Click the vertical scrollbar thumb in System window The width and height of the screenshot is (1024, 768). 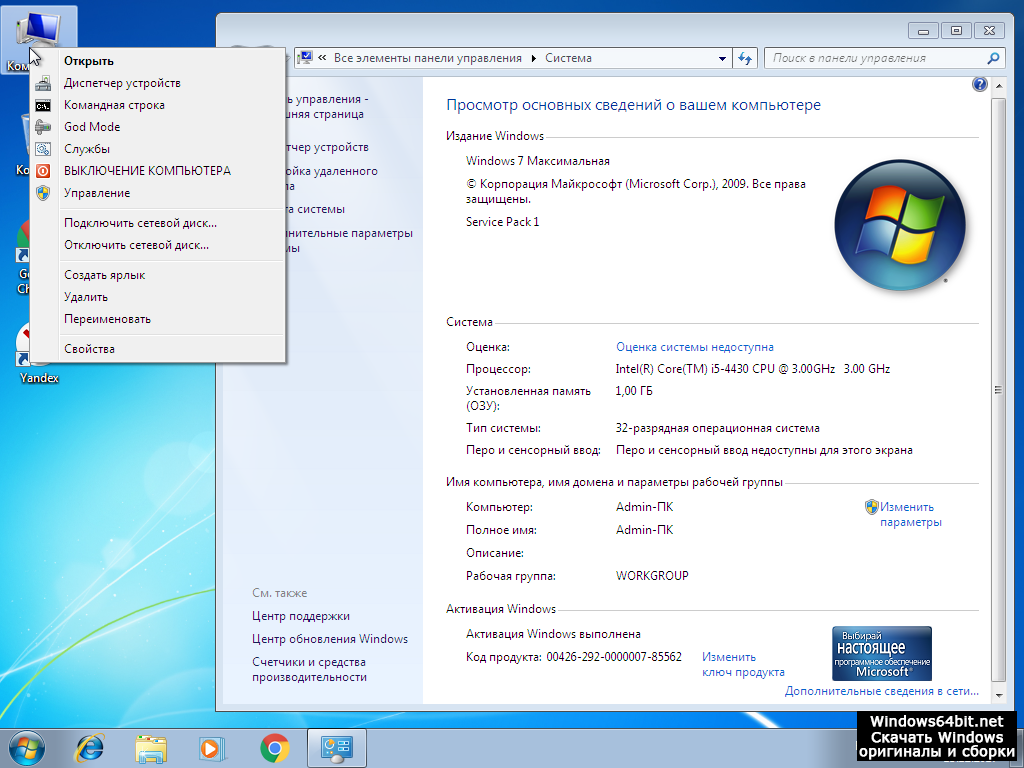998,390
